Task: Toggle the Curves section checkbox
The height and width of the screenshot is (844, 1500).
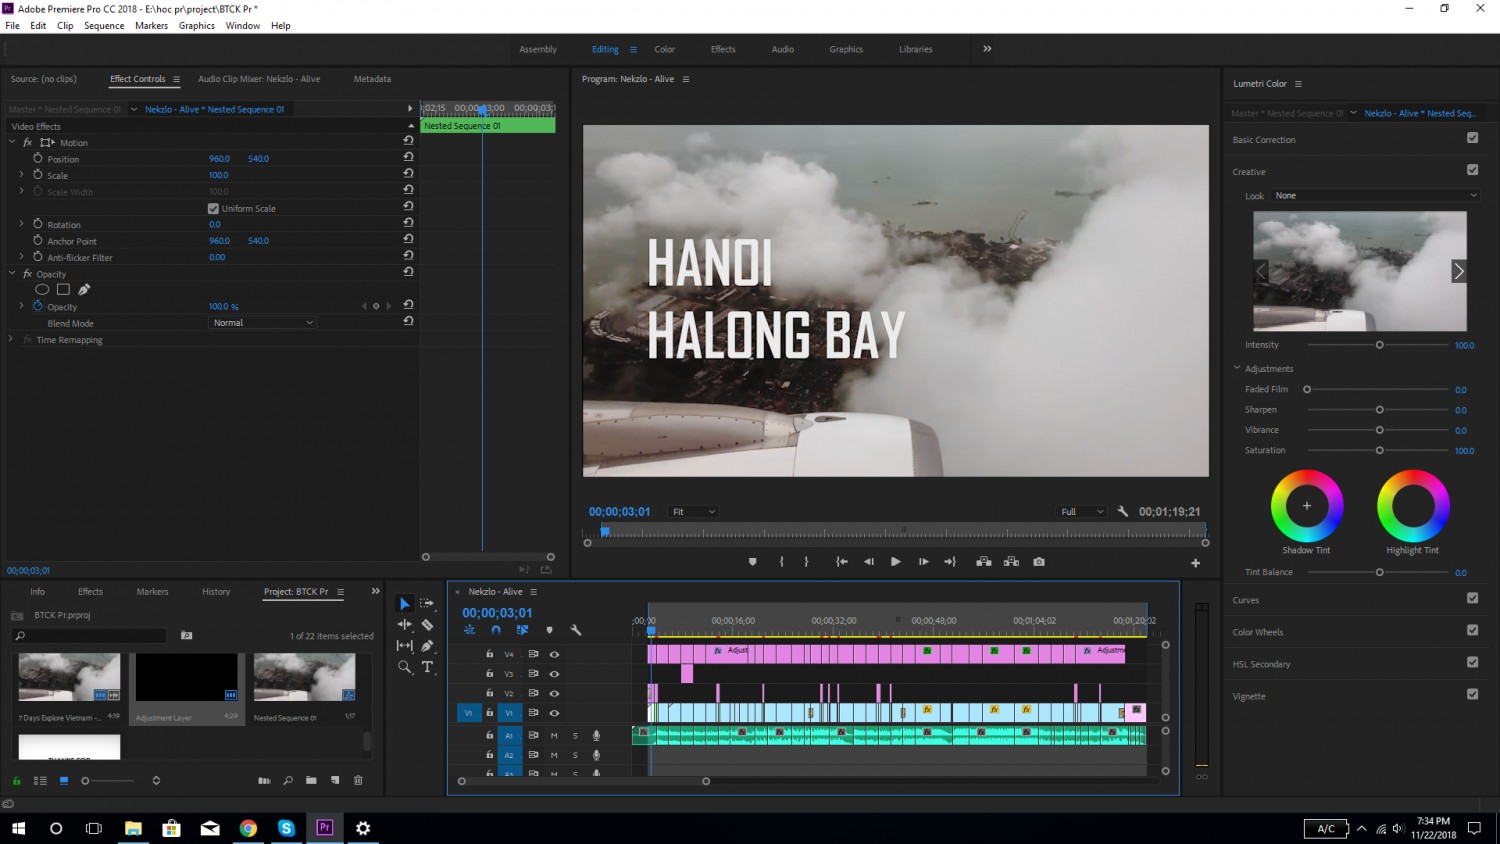Action: point(1472,598)
